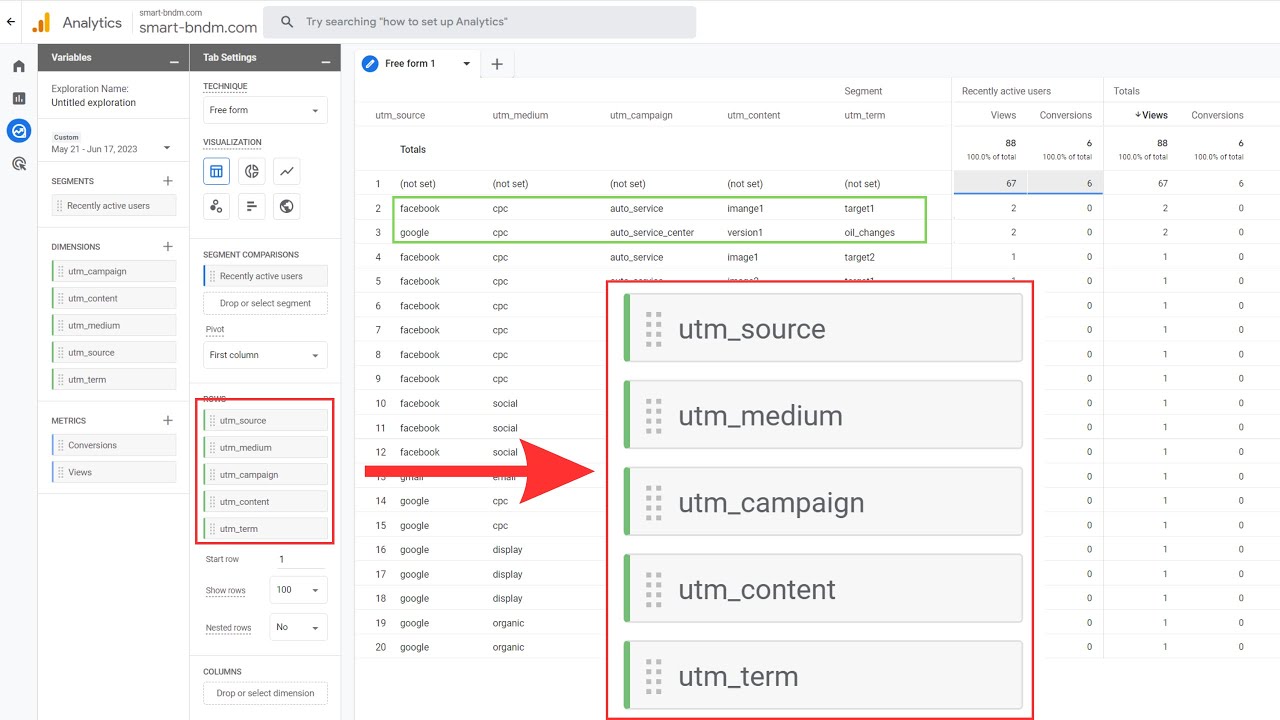Click the Google Analytics logo

point(41,22)
